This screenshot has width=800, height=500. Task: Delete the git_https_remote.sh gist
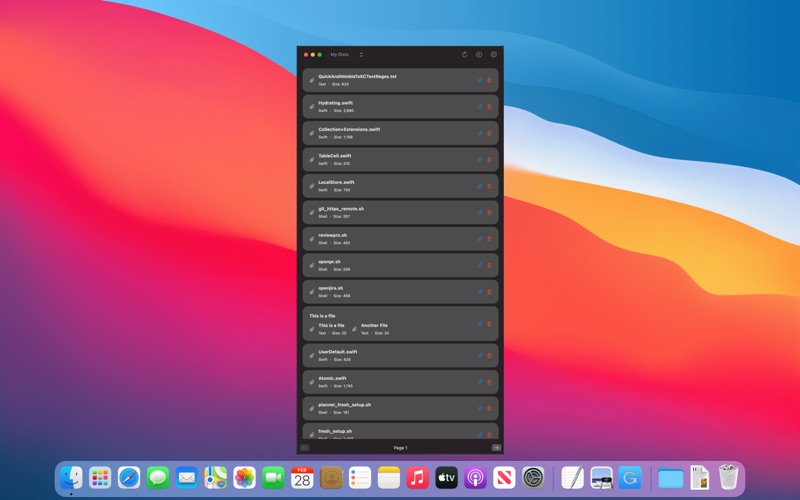[x=489, y=213]
